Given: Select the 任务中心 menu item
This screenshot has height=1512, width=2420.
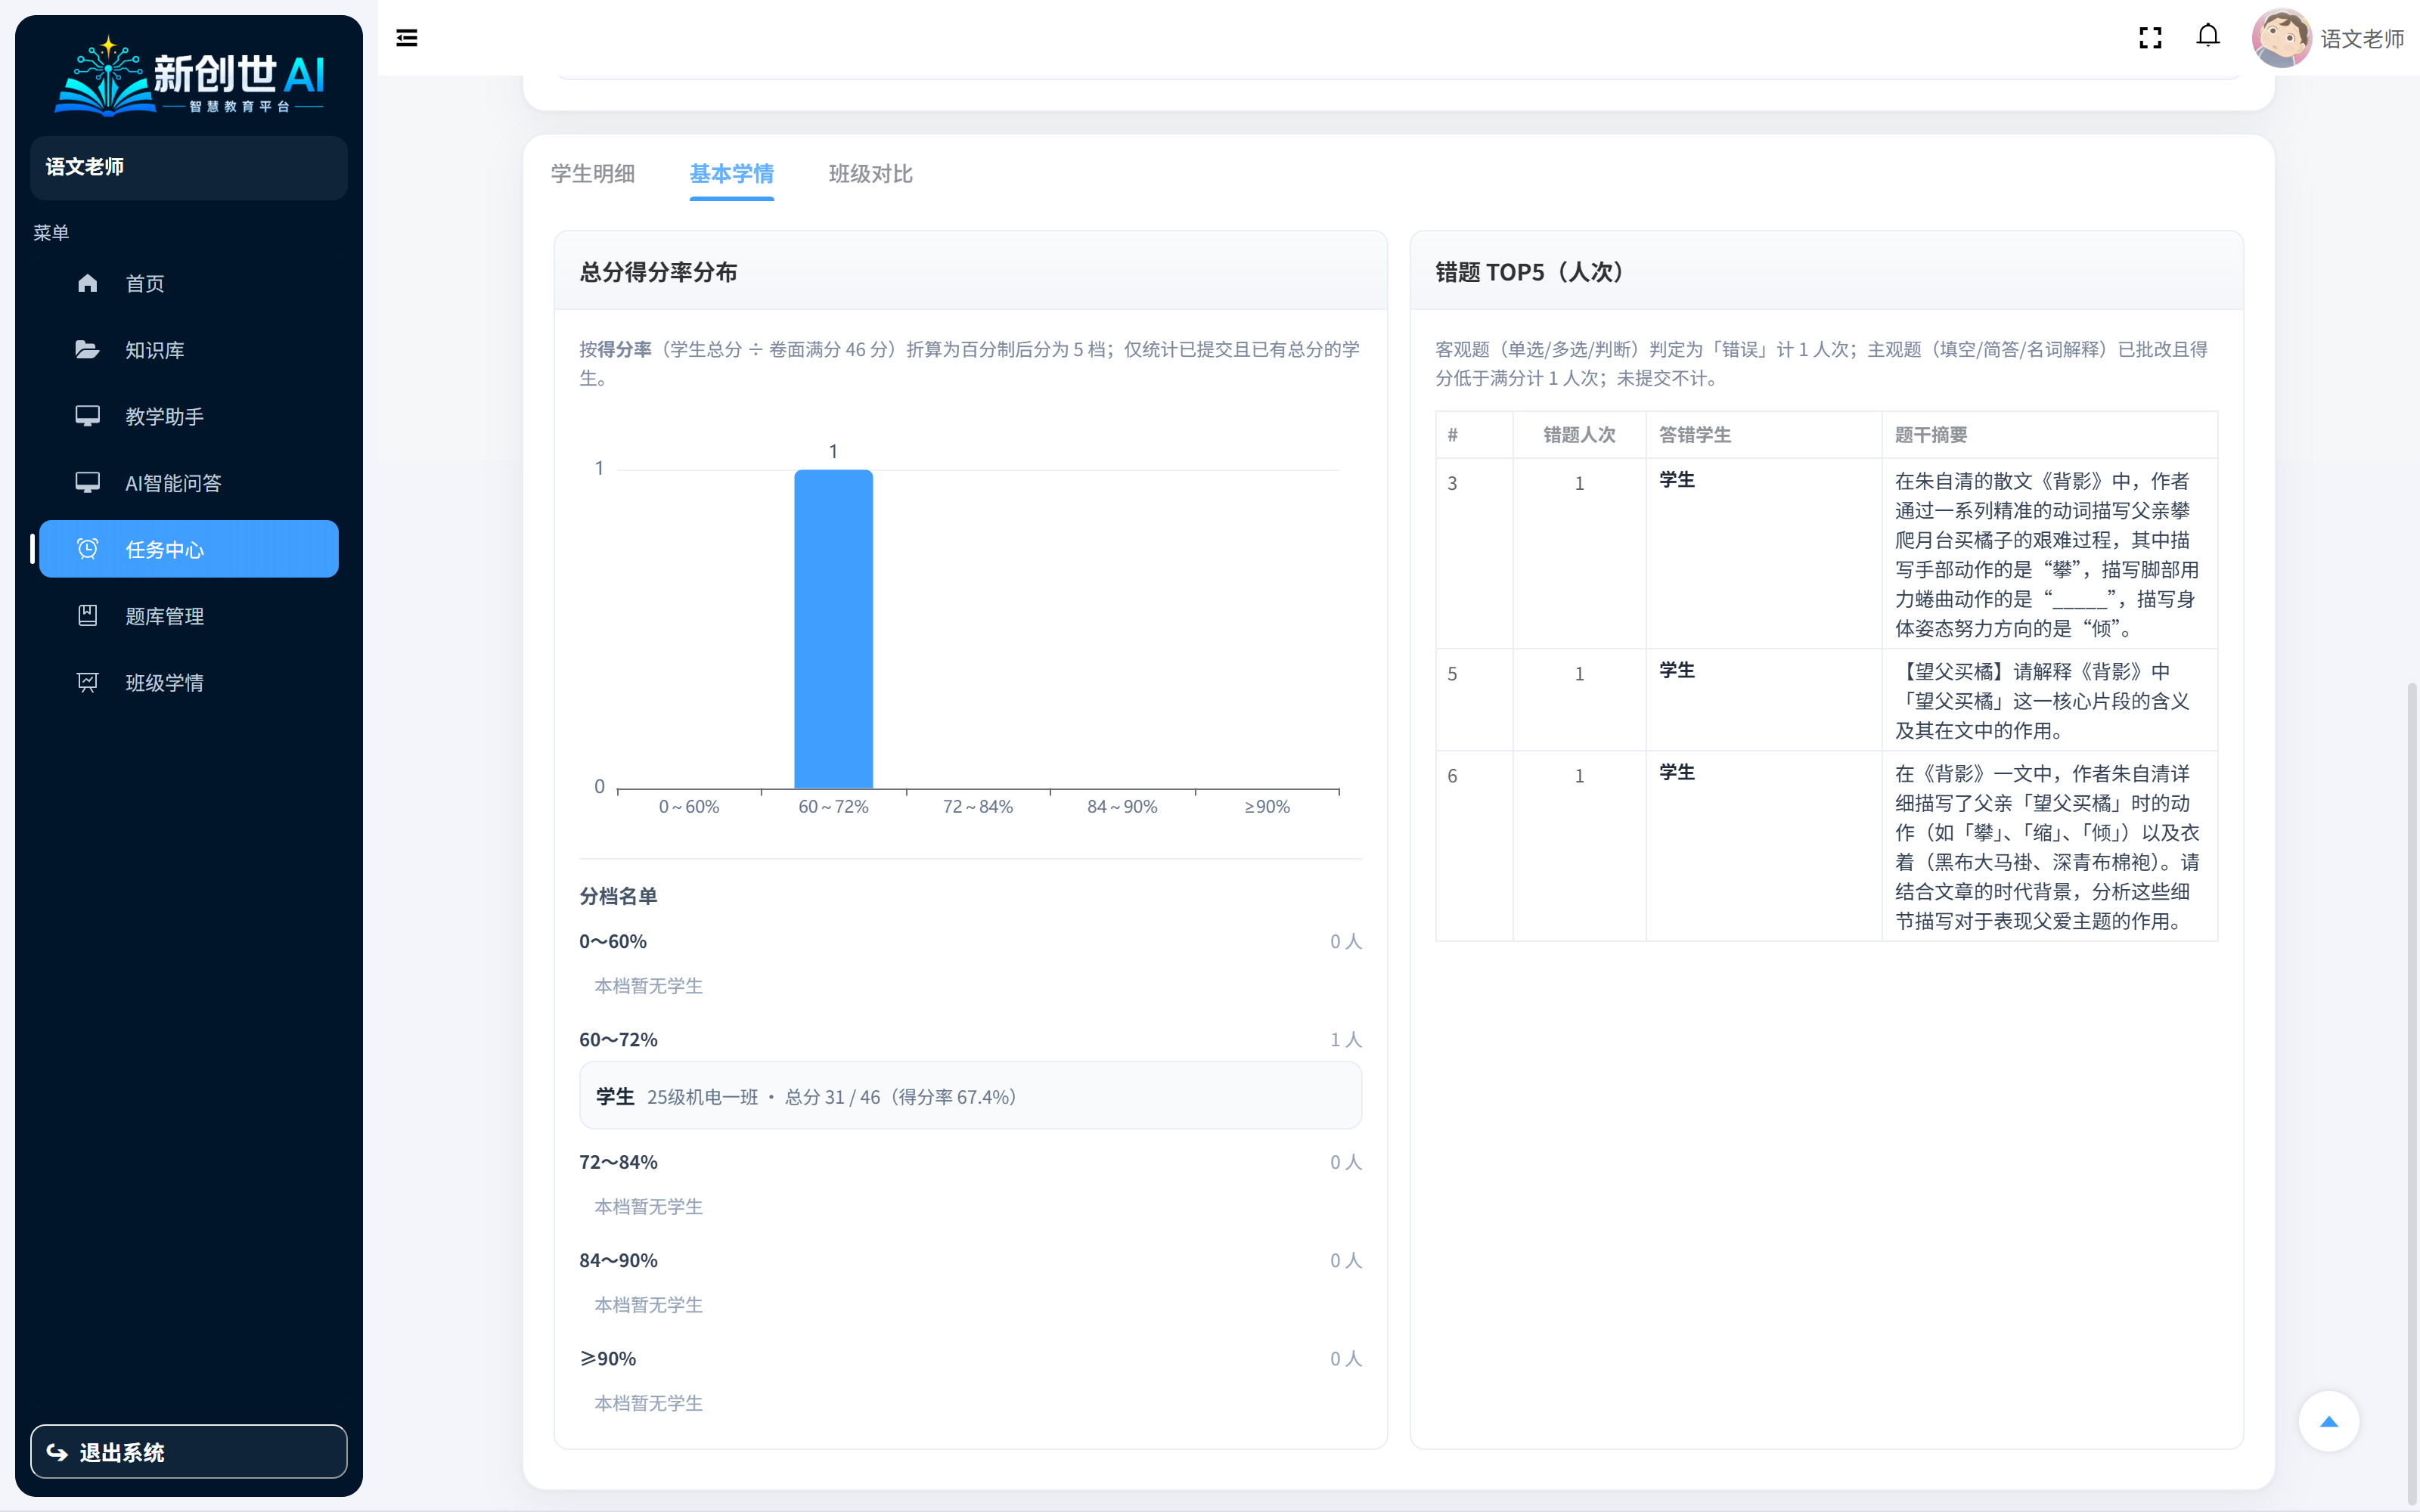Looking at the screenshot, I should 189,549.
